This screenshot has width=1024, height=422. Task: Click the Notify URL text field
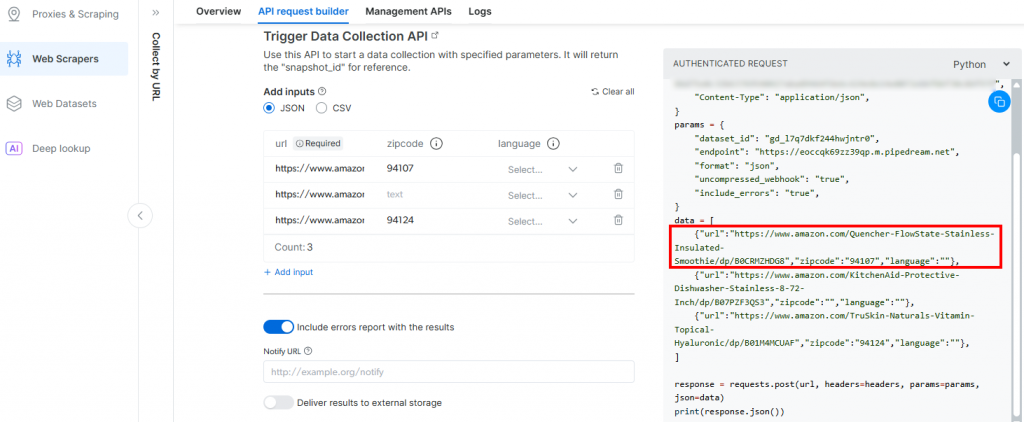(x=448, y=372)
